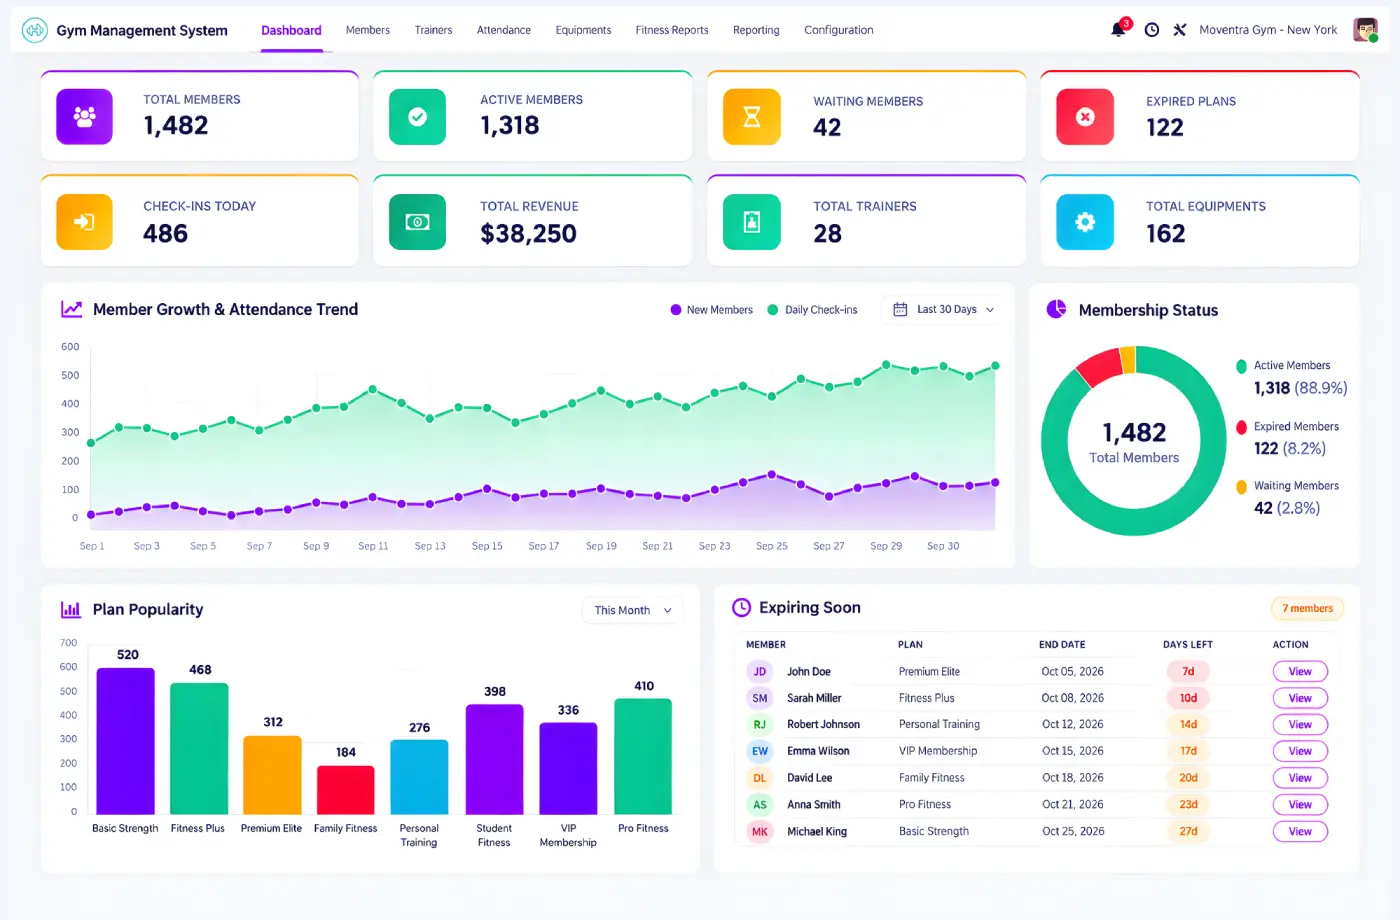Open the Equipments menu
Image resolution: width=1400 pixels, height=920 pixels.
point(583,30)
